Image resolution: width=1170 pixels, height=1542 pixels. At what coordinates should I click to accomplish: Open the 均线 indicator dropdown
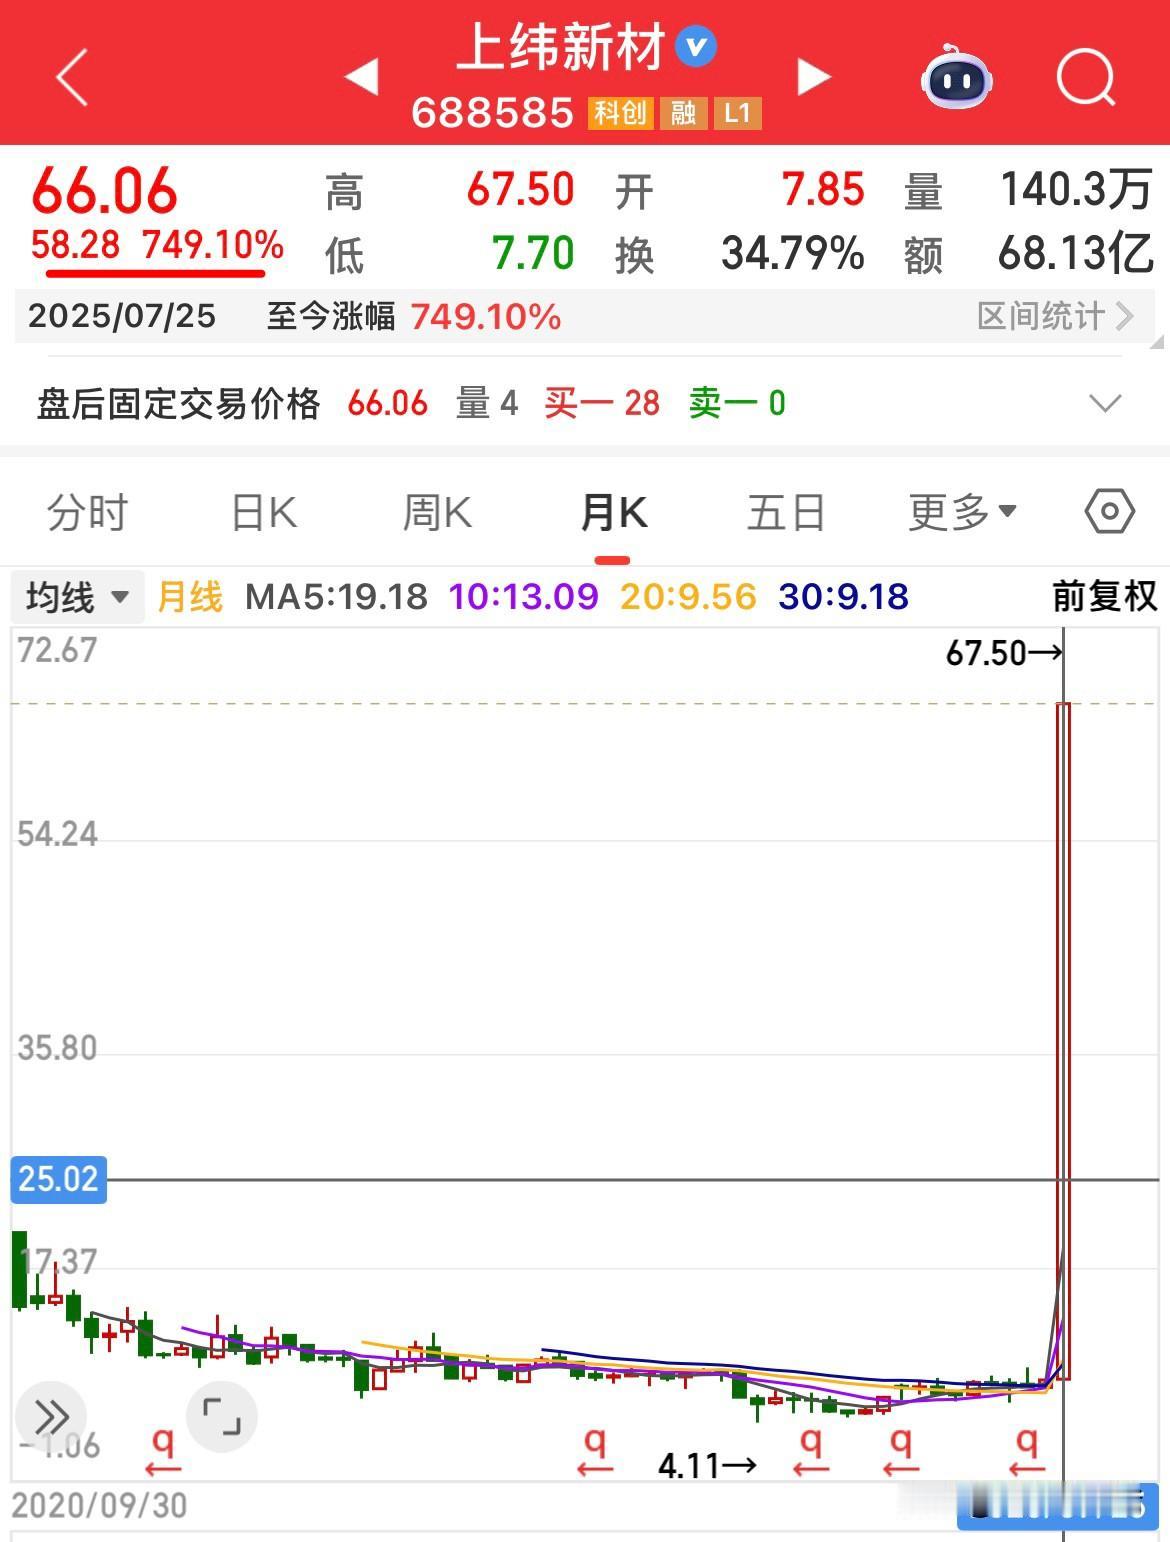[78, 597]
